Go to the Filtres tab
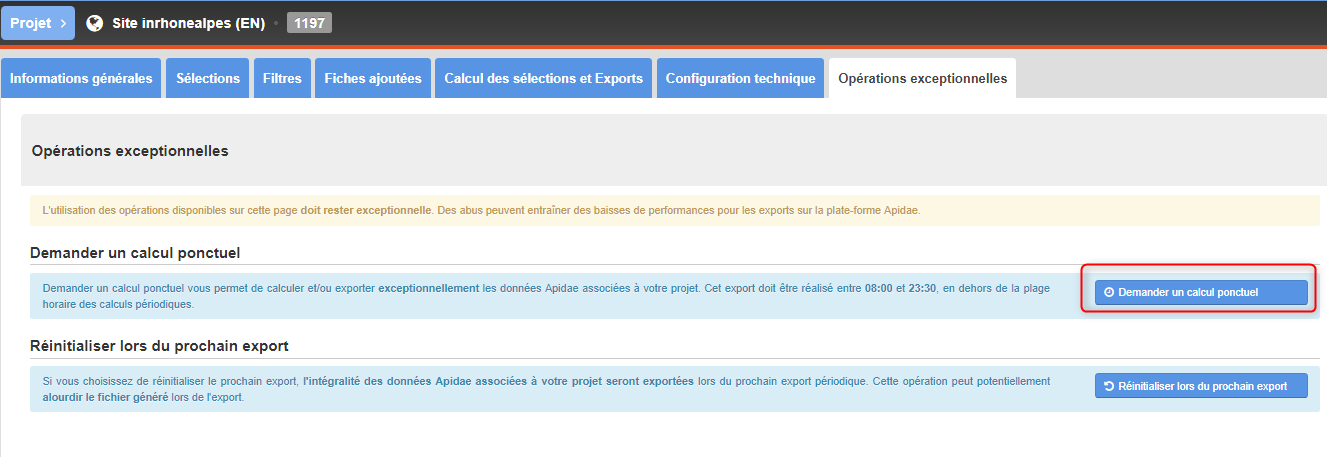 282,78
